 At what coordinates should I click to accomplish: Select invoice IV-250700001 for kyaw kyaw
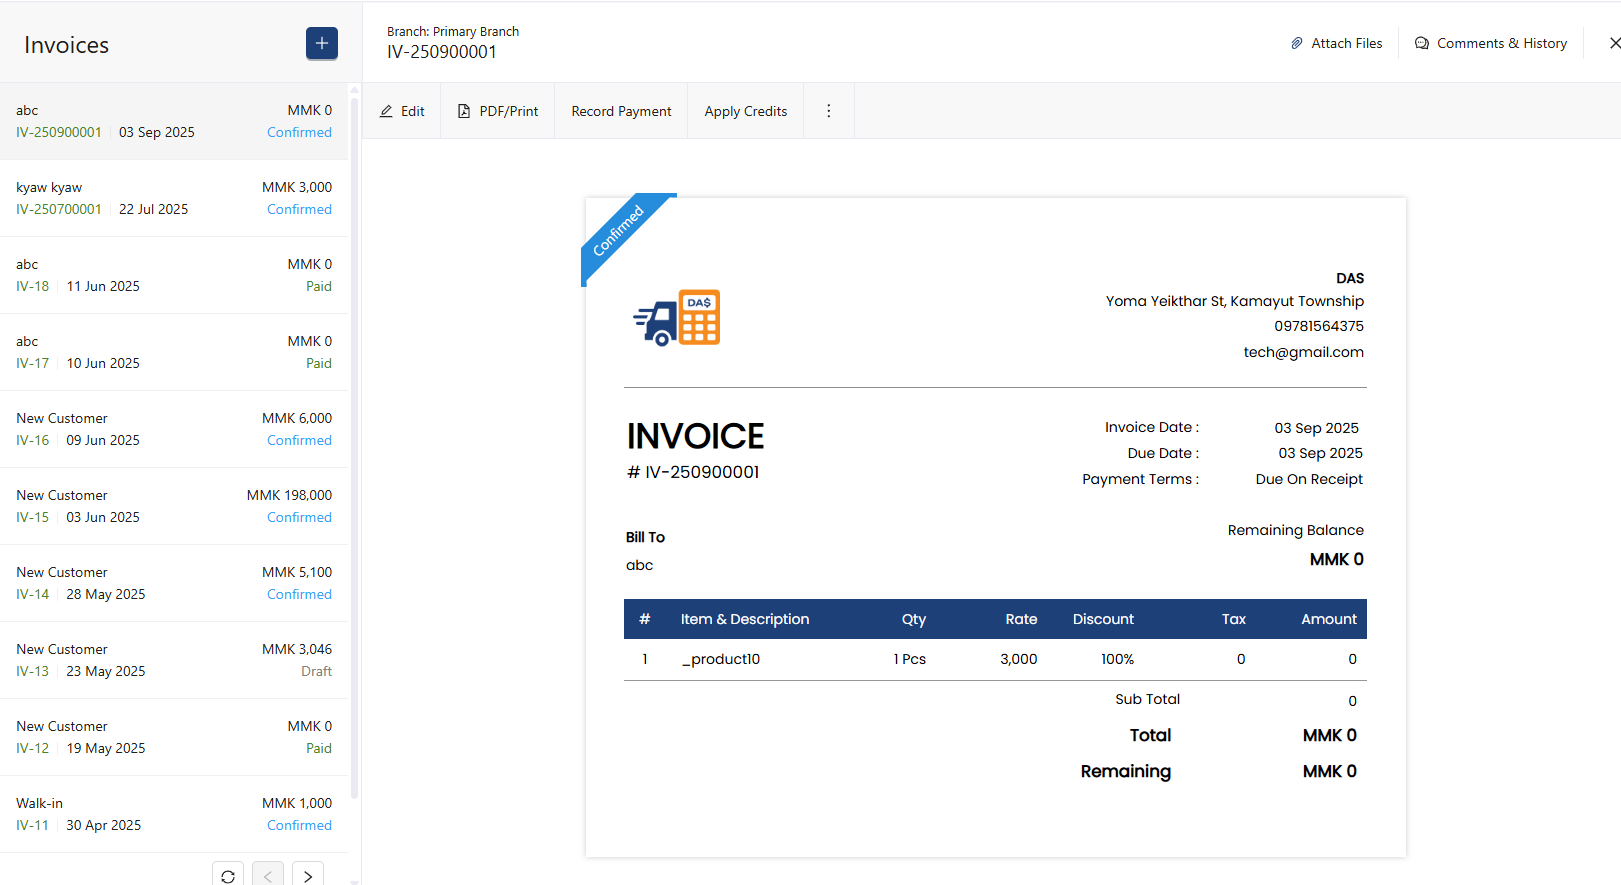(174, 198)
